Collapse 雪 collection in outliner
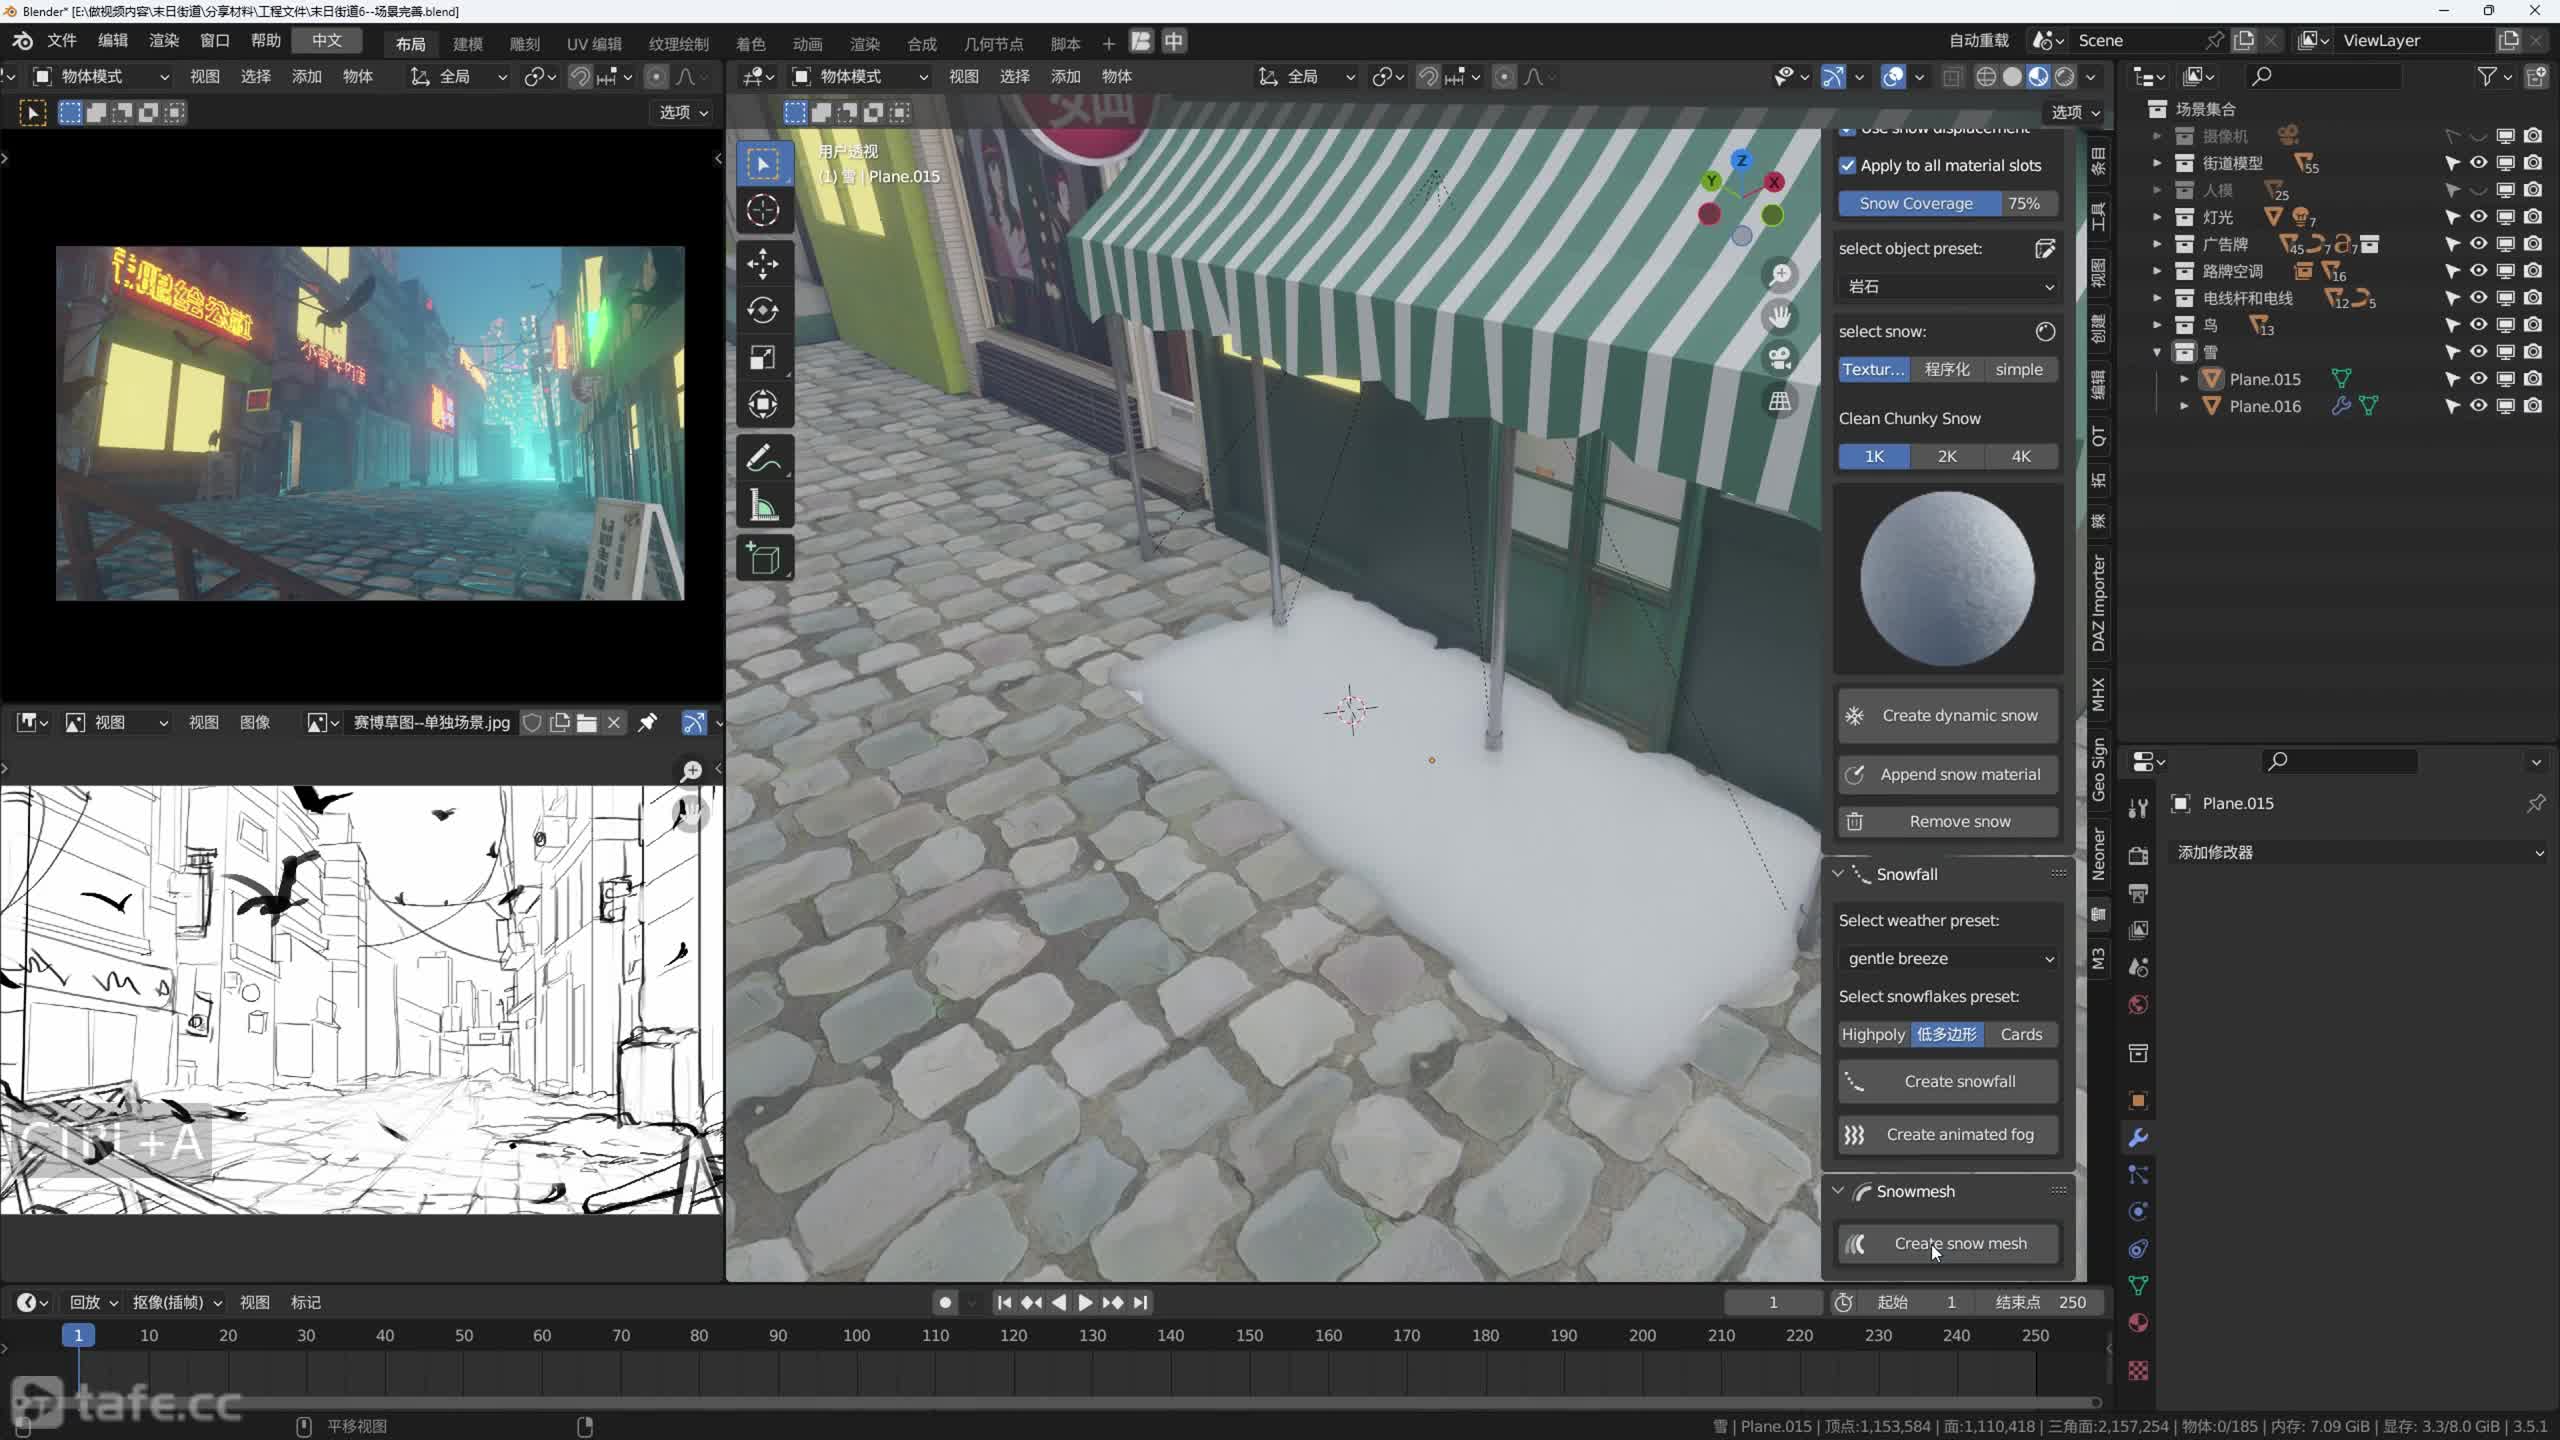Image resolution: width=2560 pixels, height=1440 pixels. (x=2157, y=352)
